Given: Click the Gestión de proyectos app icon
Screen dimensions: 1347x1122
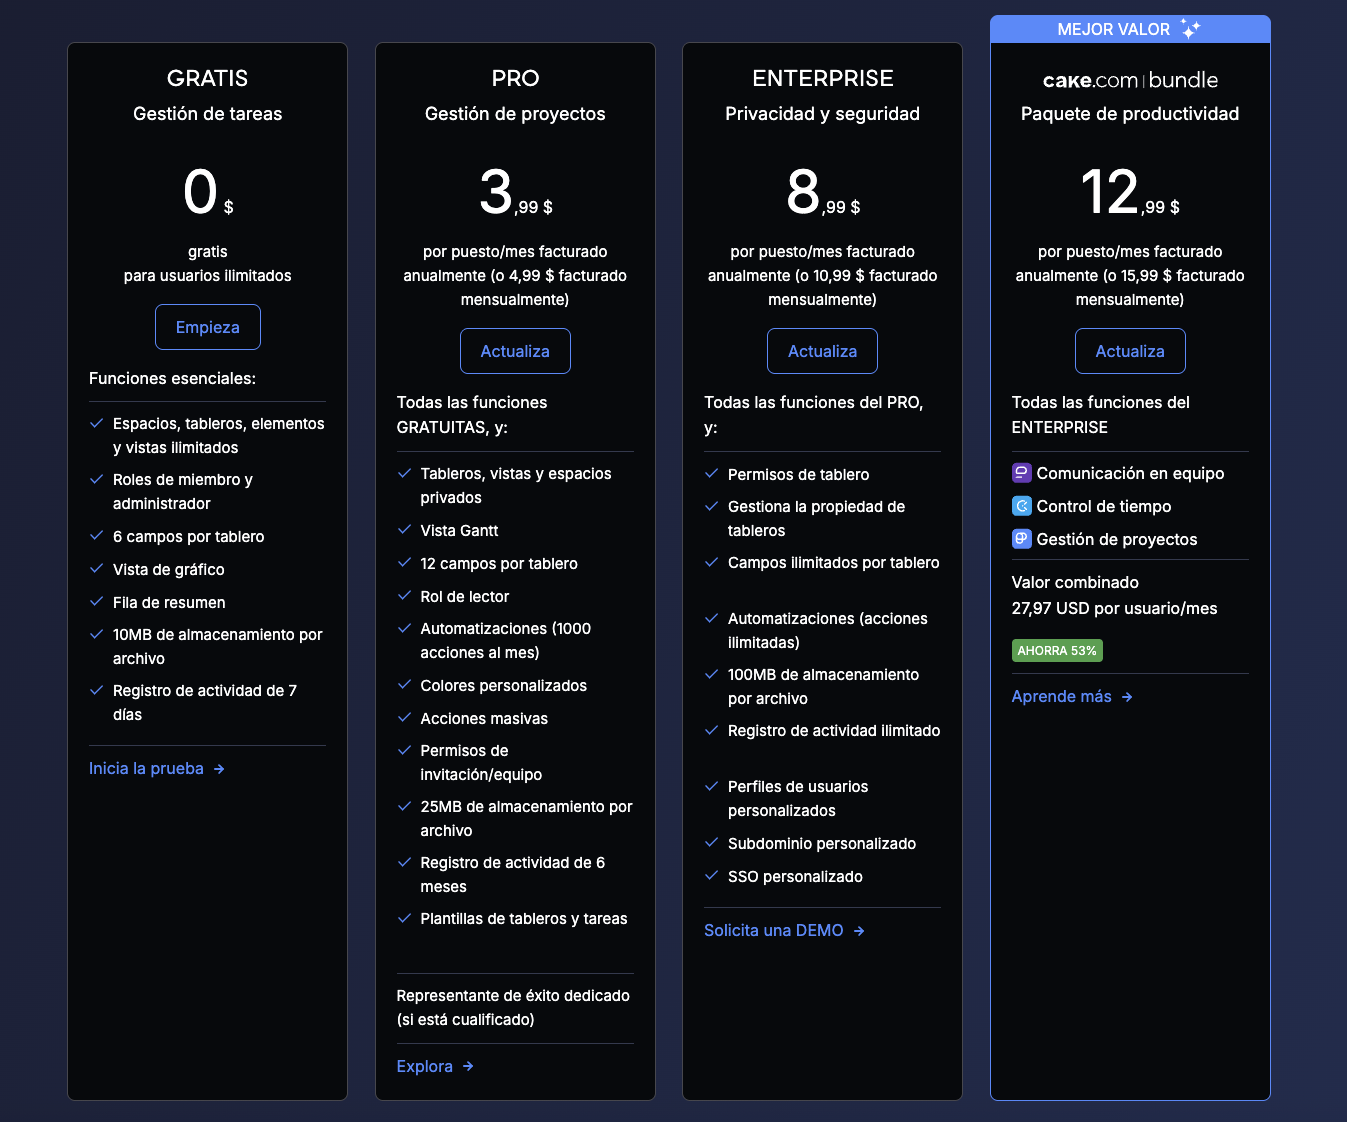Looking at the screenshot, I should pyautogui.click(x=1021, y=539).
